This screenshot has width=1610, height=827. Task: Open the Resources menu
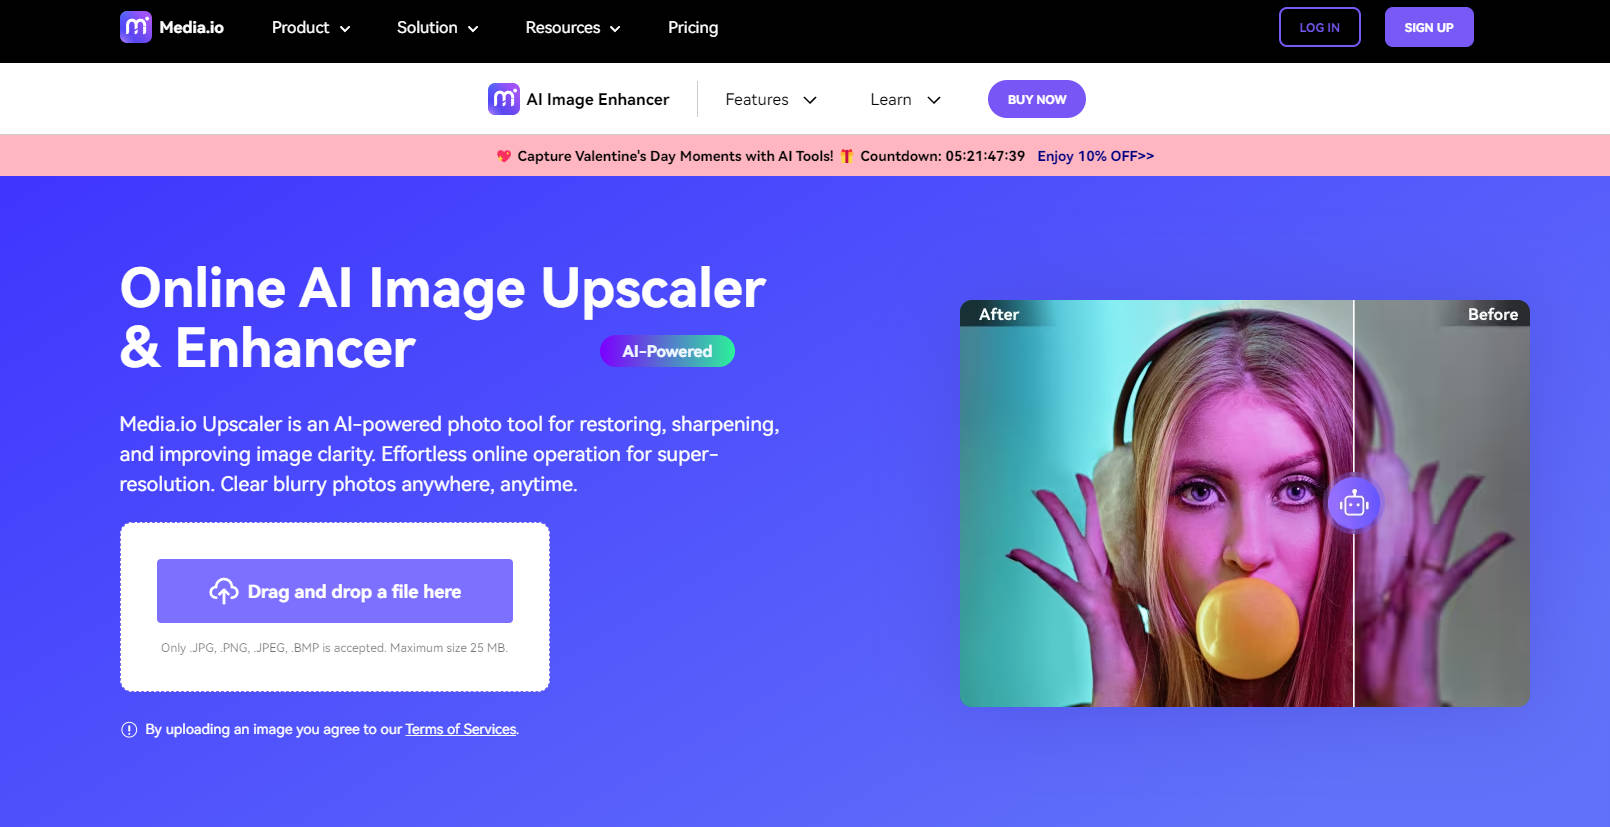pyautogui.click(x=573, y=28)
